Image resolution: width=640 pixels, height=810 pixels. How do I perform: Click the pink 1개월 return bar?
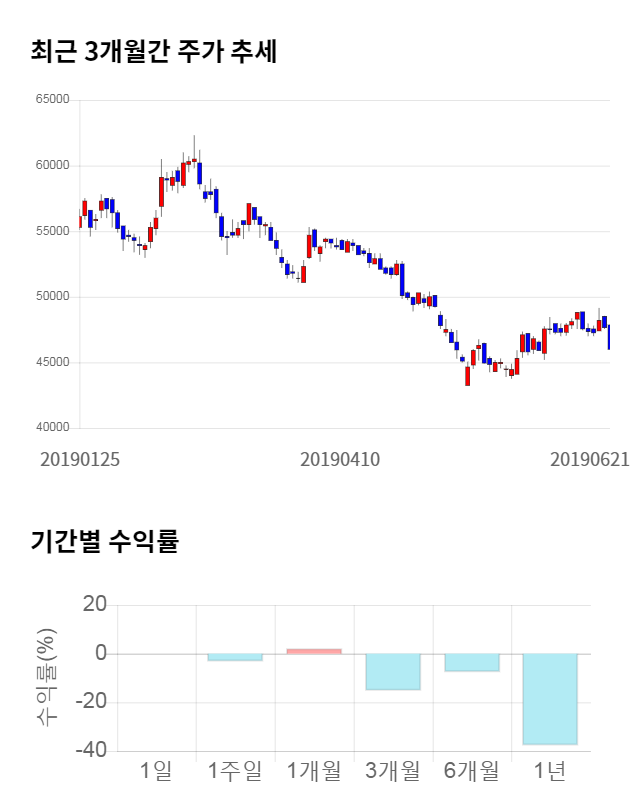pos(314,651)
